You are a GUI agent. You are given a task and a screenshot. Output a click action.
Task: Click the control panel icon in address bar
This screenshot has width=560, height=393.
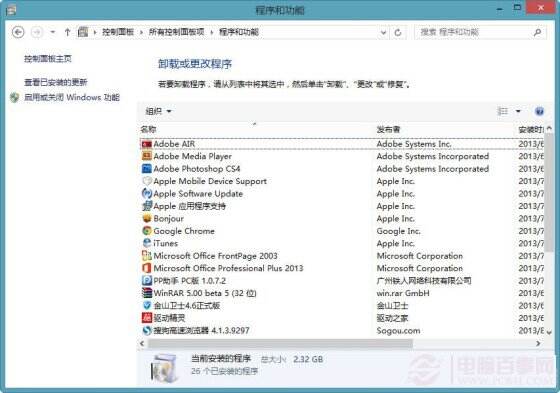pyautogui.click(x=83, y=32)
